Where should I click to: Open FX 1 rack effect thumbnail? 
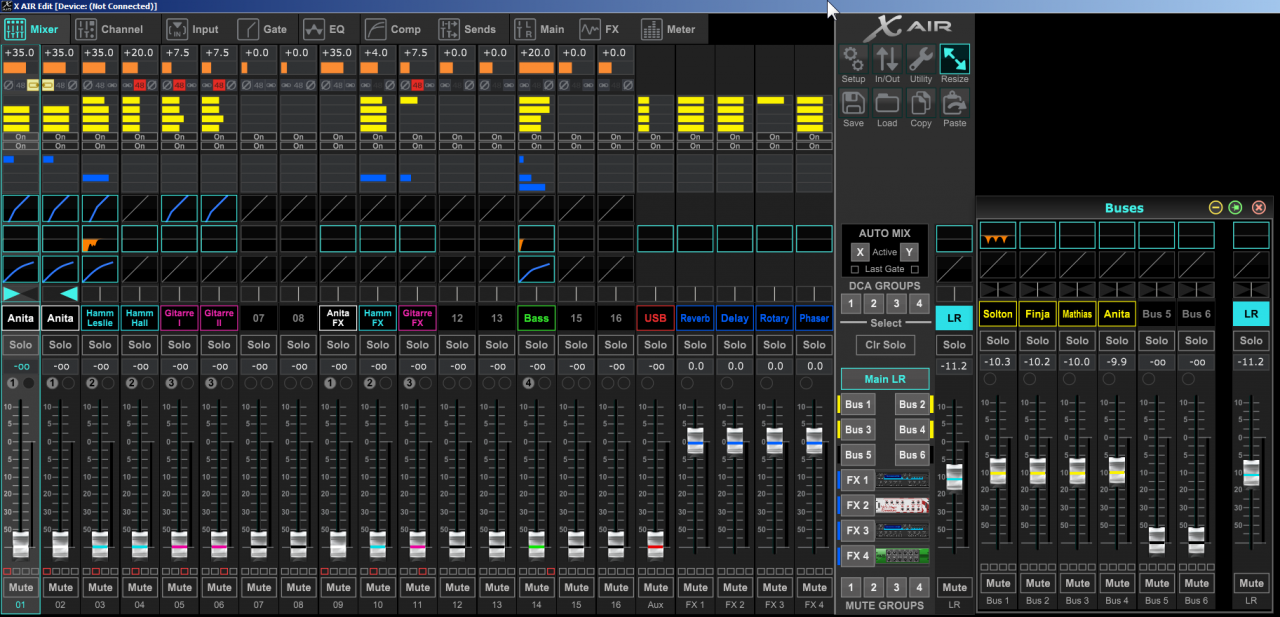pos(902,480)
